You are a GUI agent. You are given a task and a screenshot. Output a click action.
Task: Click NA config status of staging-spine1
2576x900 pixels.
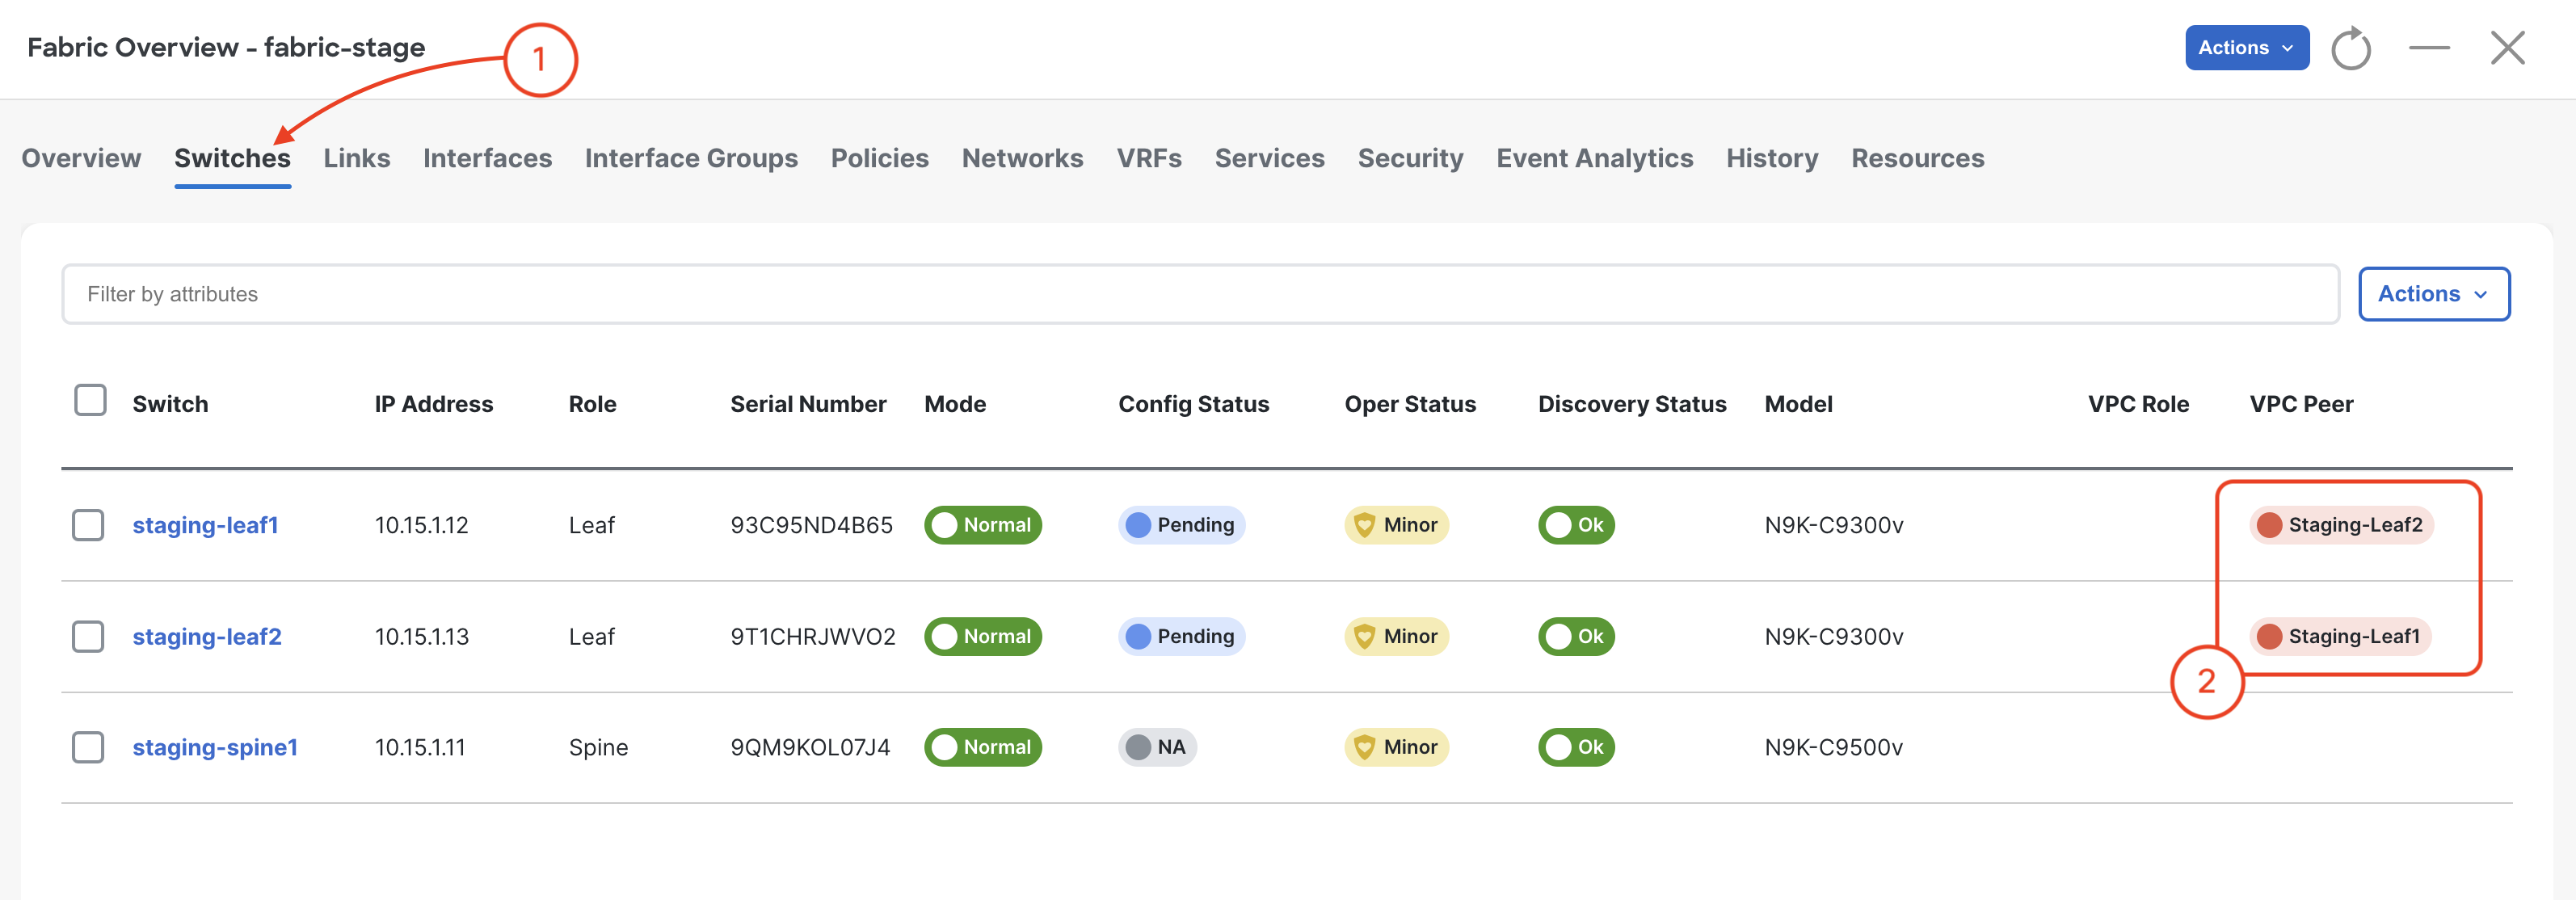pos(1157,747)
